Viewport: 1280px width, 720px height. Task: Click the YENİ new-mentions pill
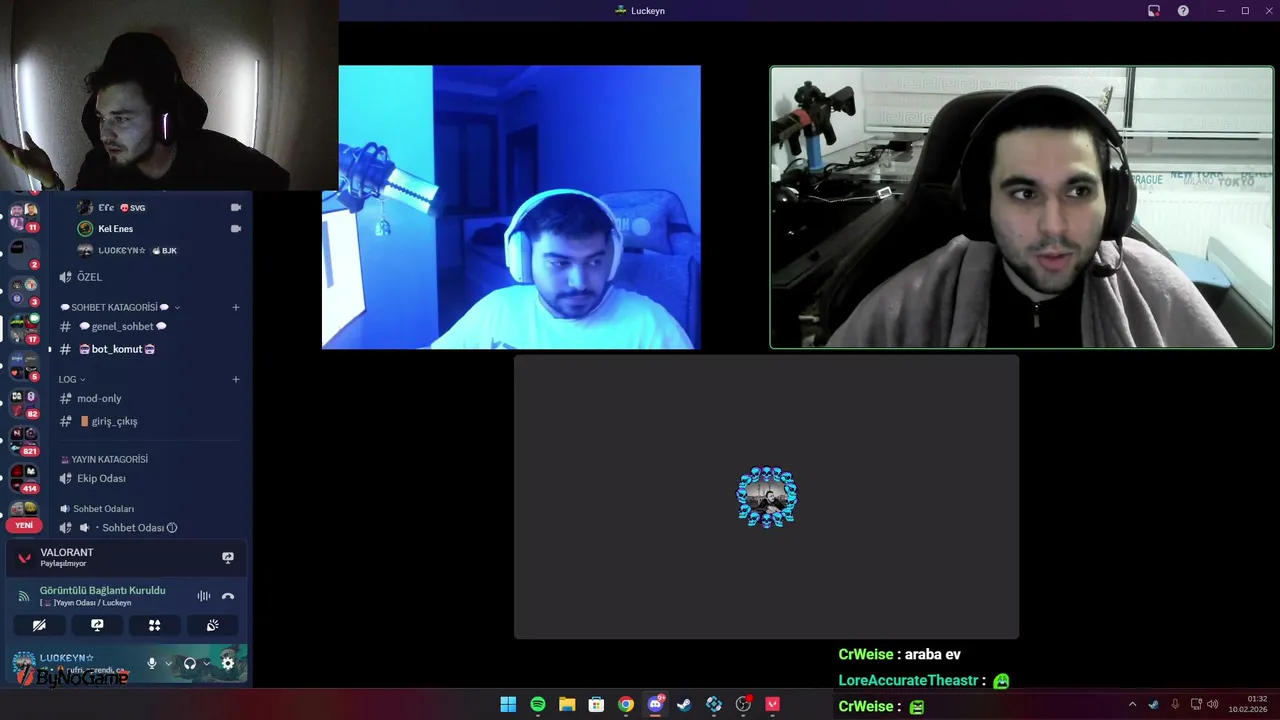pos(24,525)
